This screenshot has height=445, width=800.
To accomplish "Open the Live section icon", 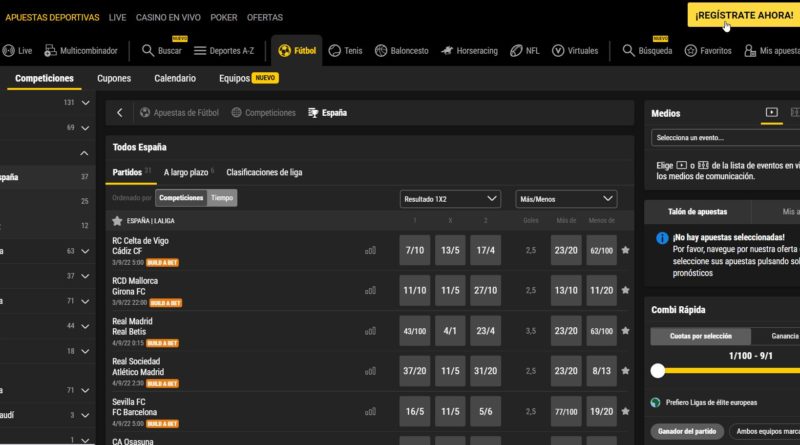I will 8,51.
